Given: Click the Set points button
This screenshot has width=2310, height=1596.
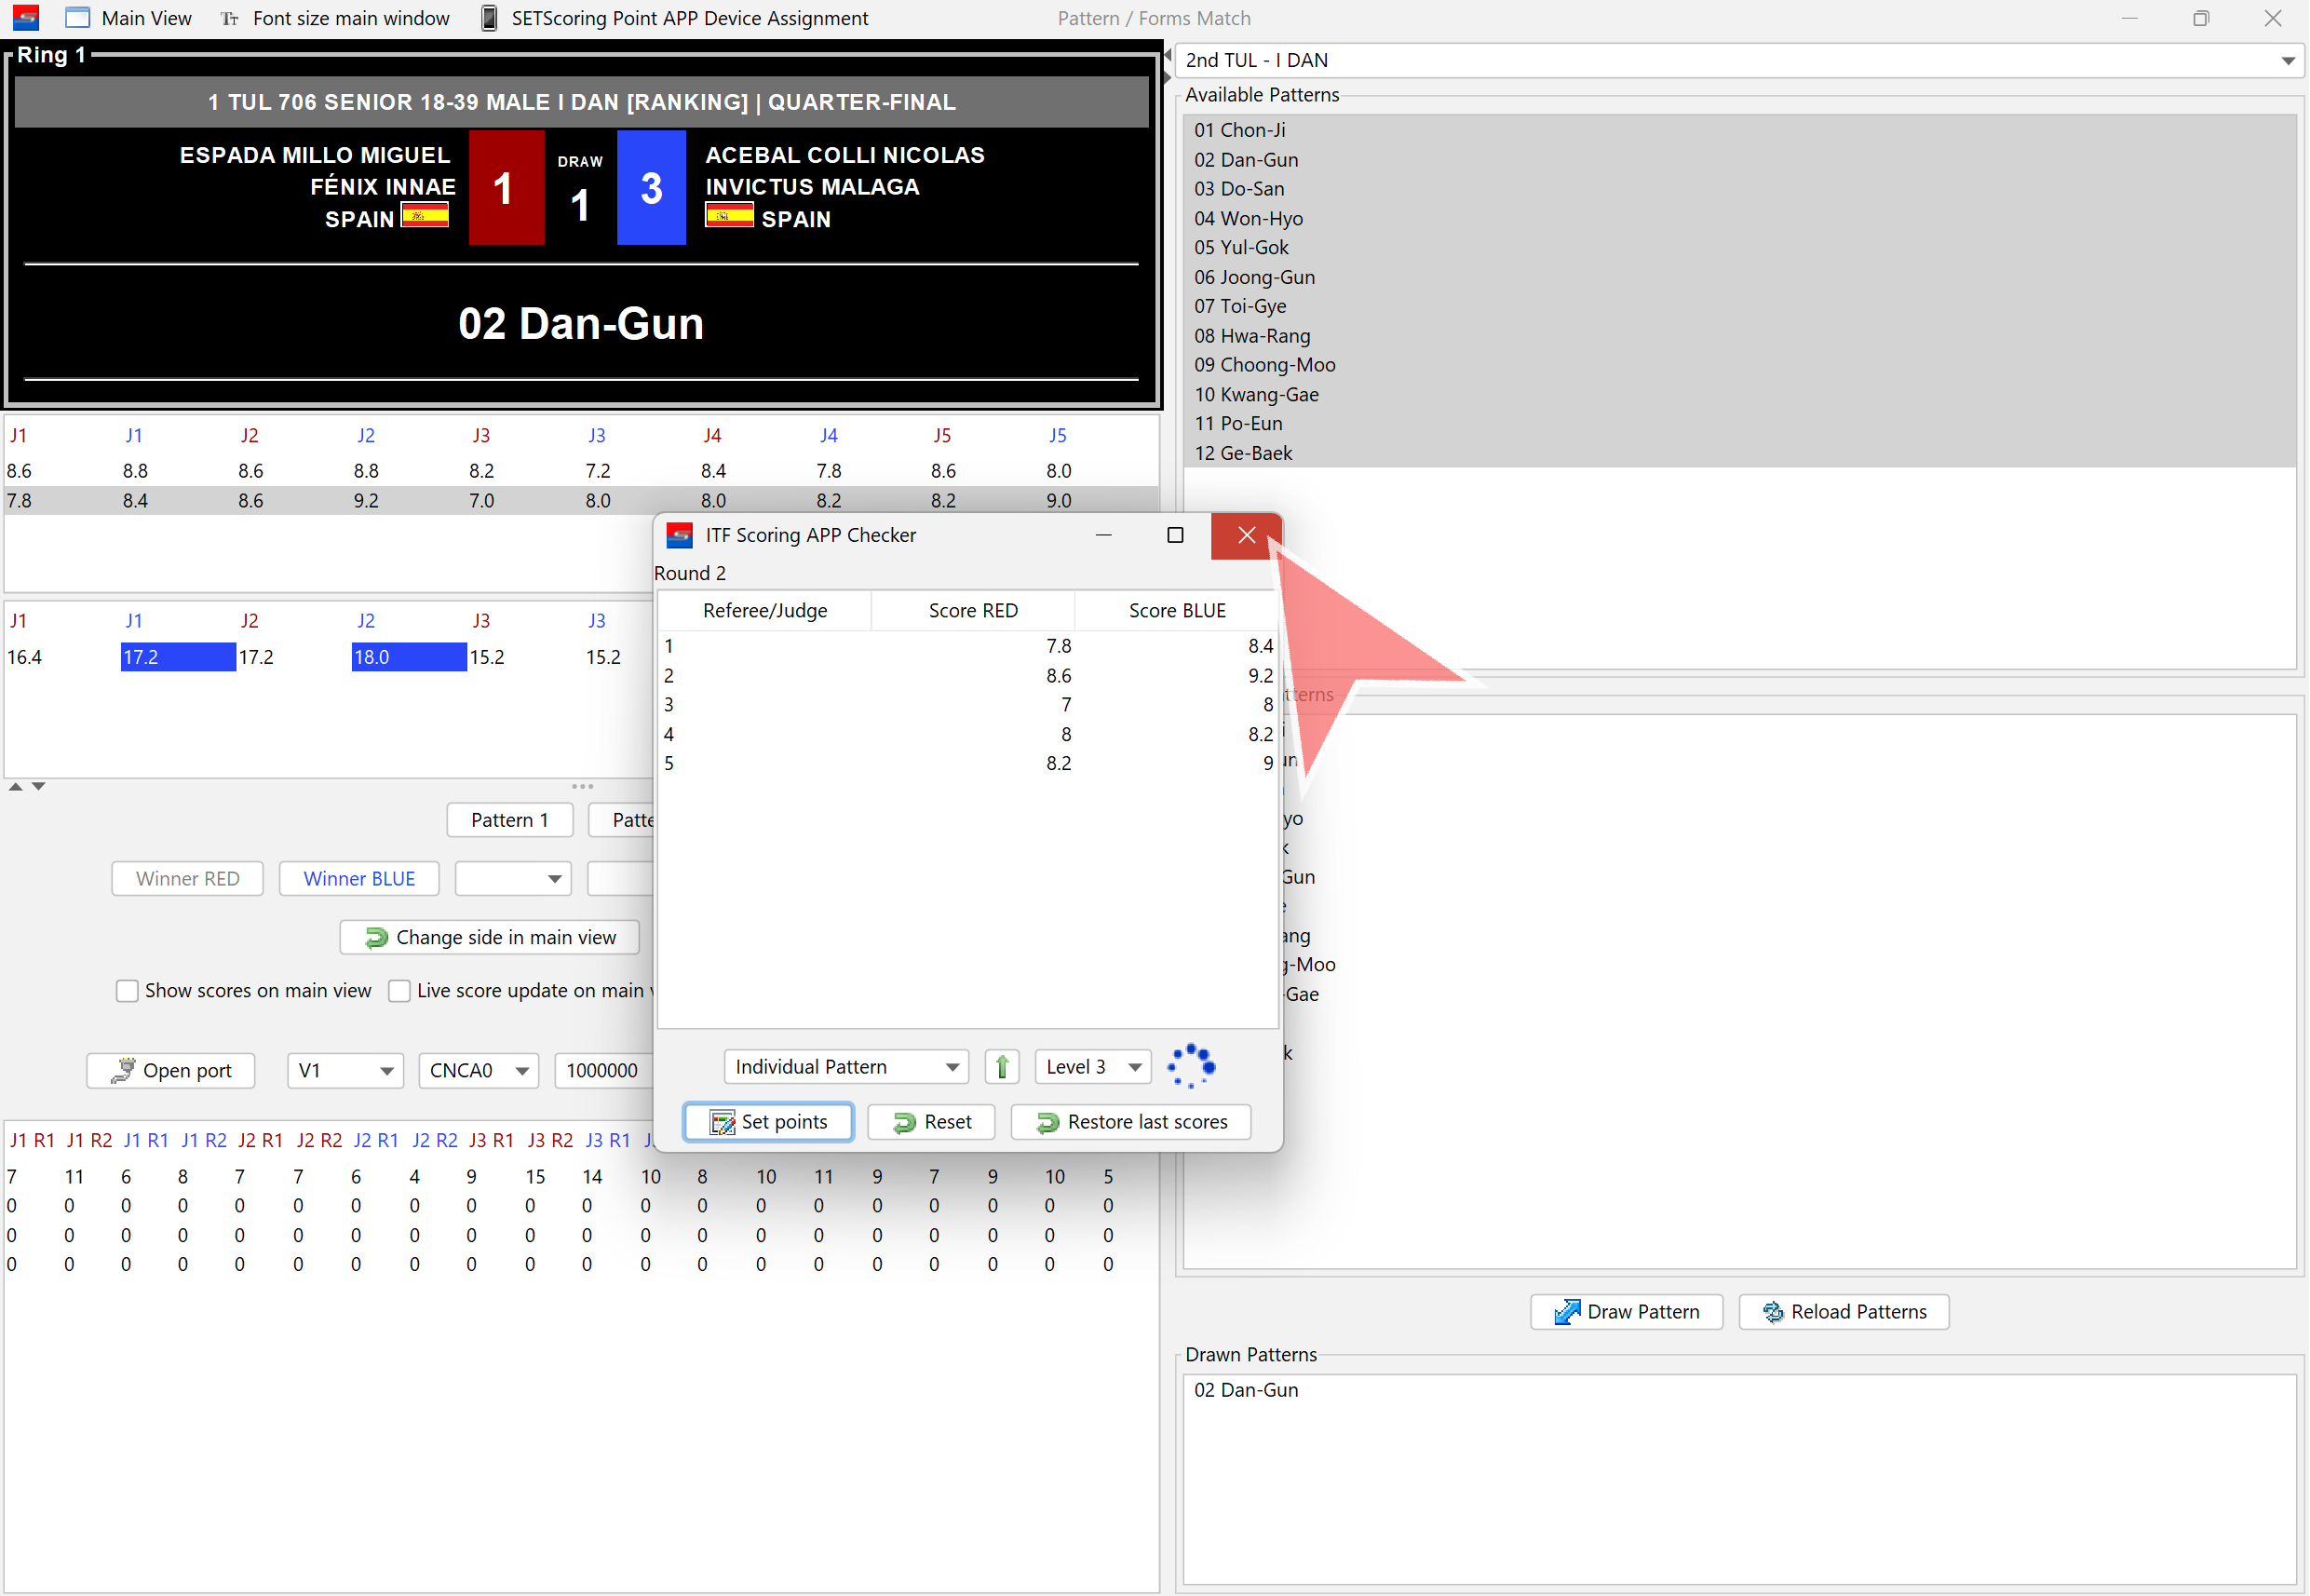Looking at the screenshot, I should click(768, 1122).
